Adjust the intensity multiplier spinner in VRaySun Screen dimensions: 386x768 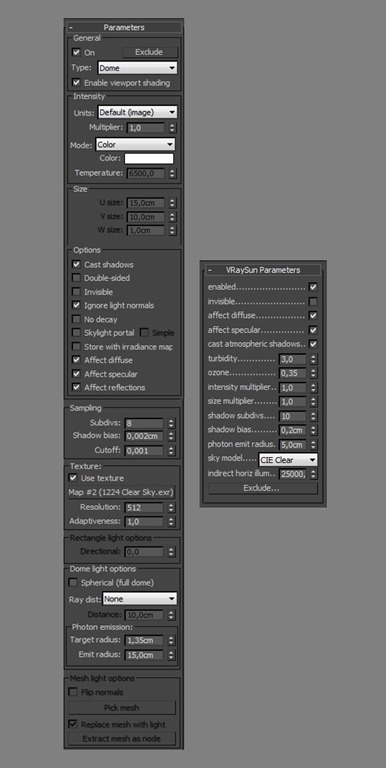click(314, 387)
